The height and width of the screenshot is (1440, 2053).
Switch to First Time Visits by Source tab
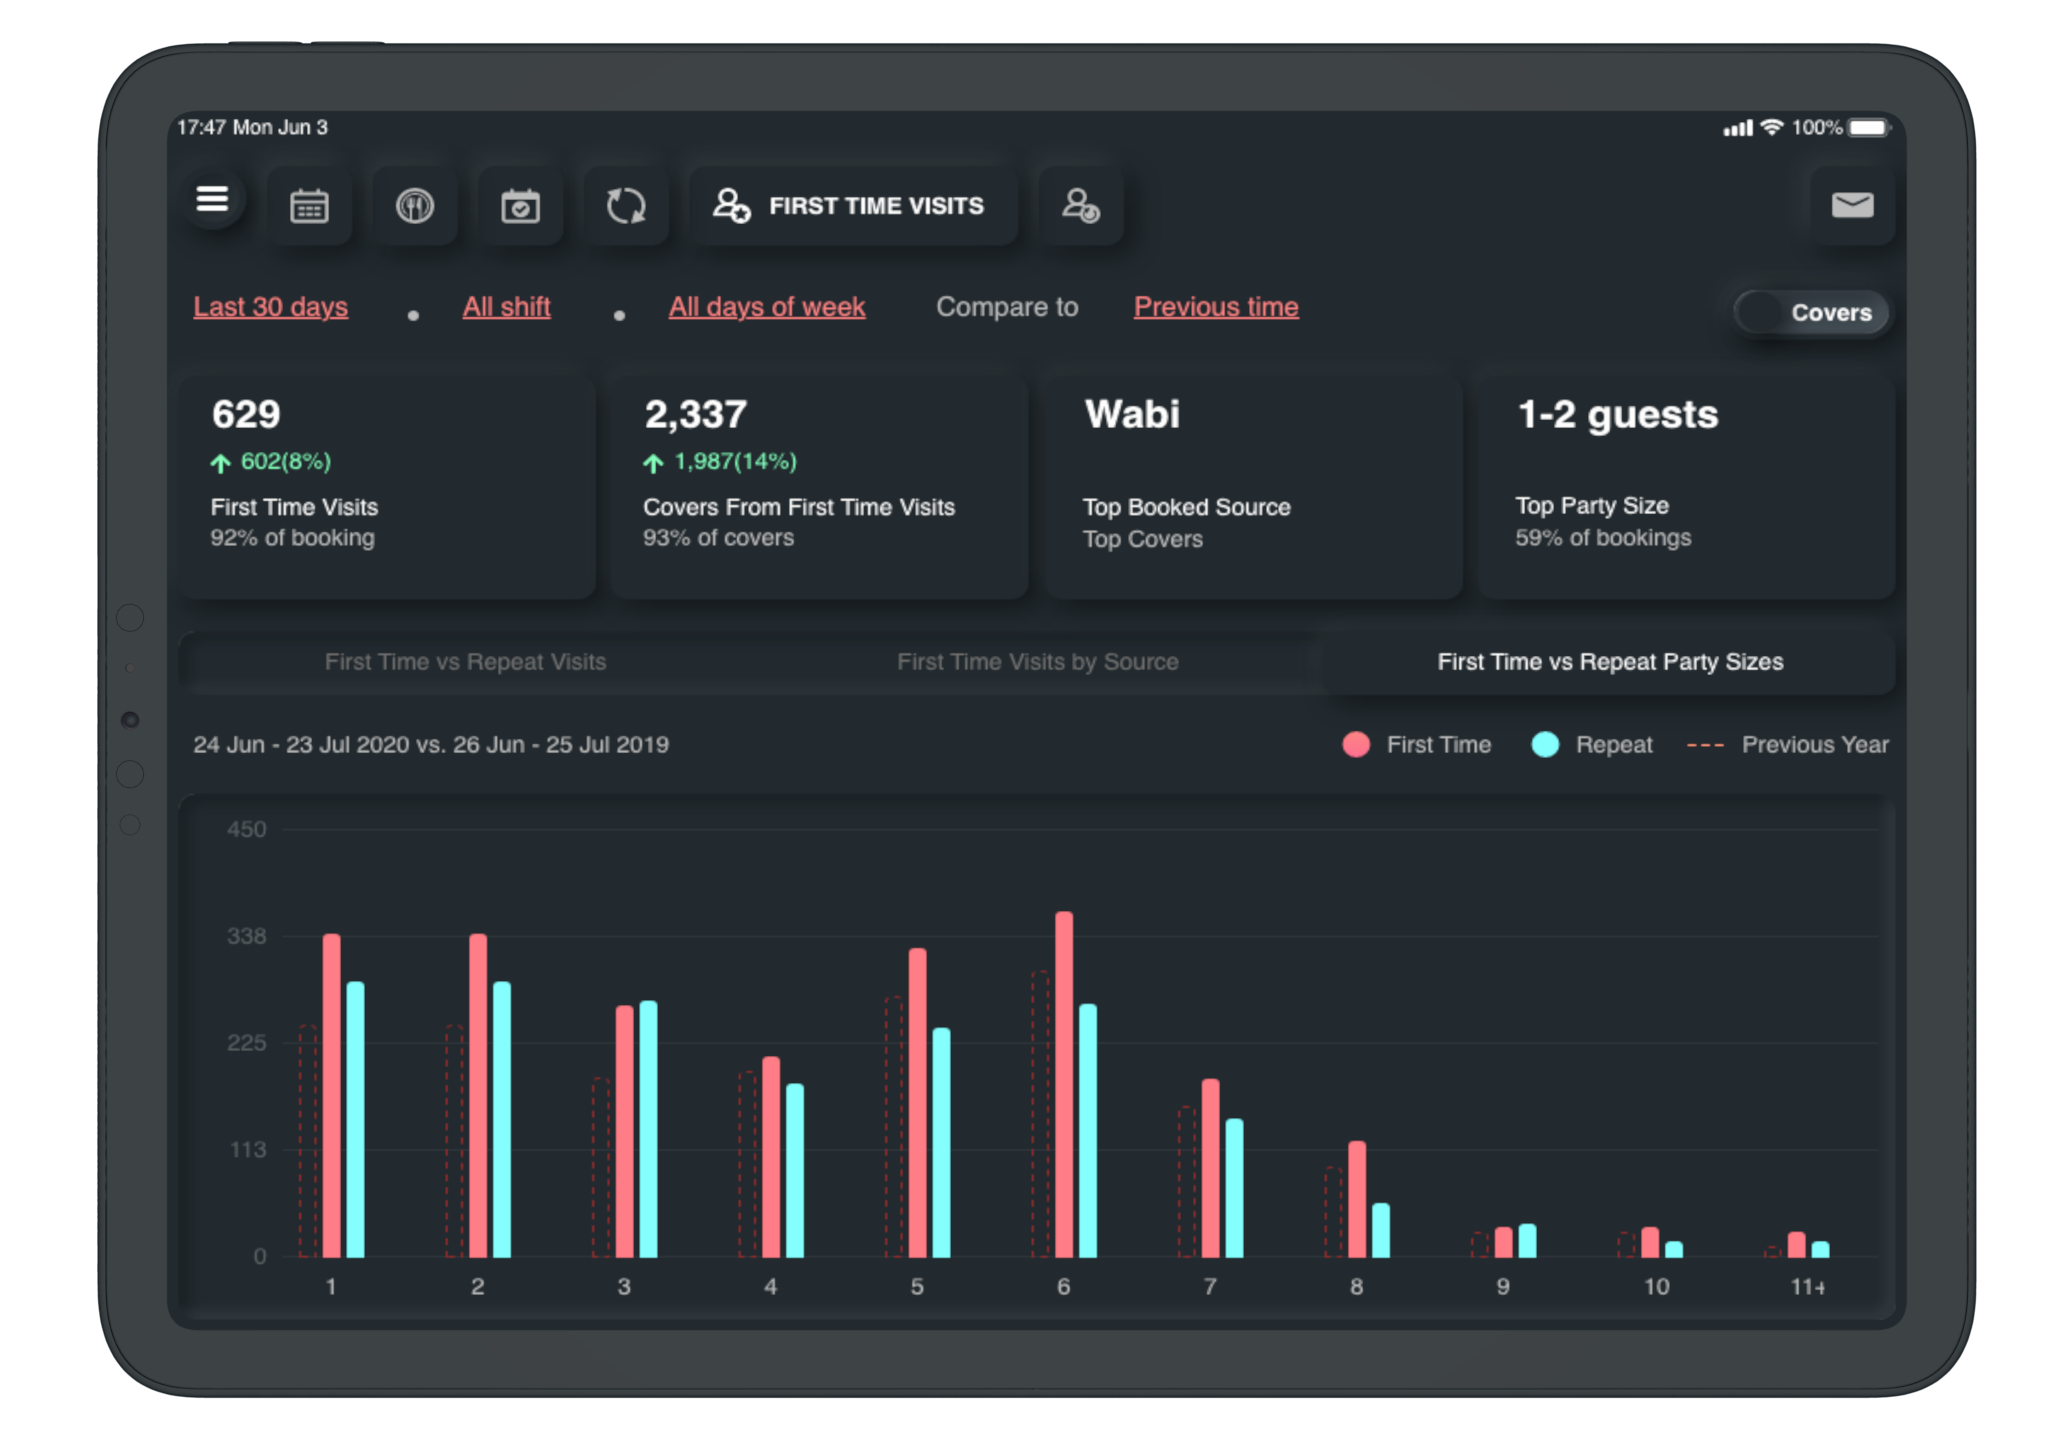[x=1037, y=662]
